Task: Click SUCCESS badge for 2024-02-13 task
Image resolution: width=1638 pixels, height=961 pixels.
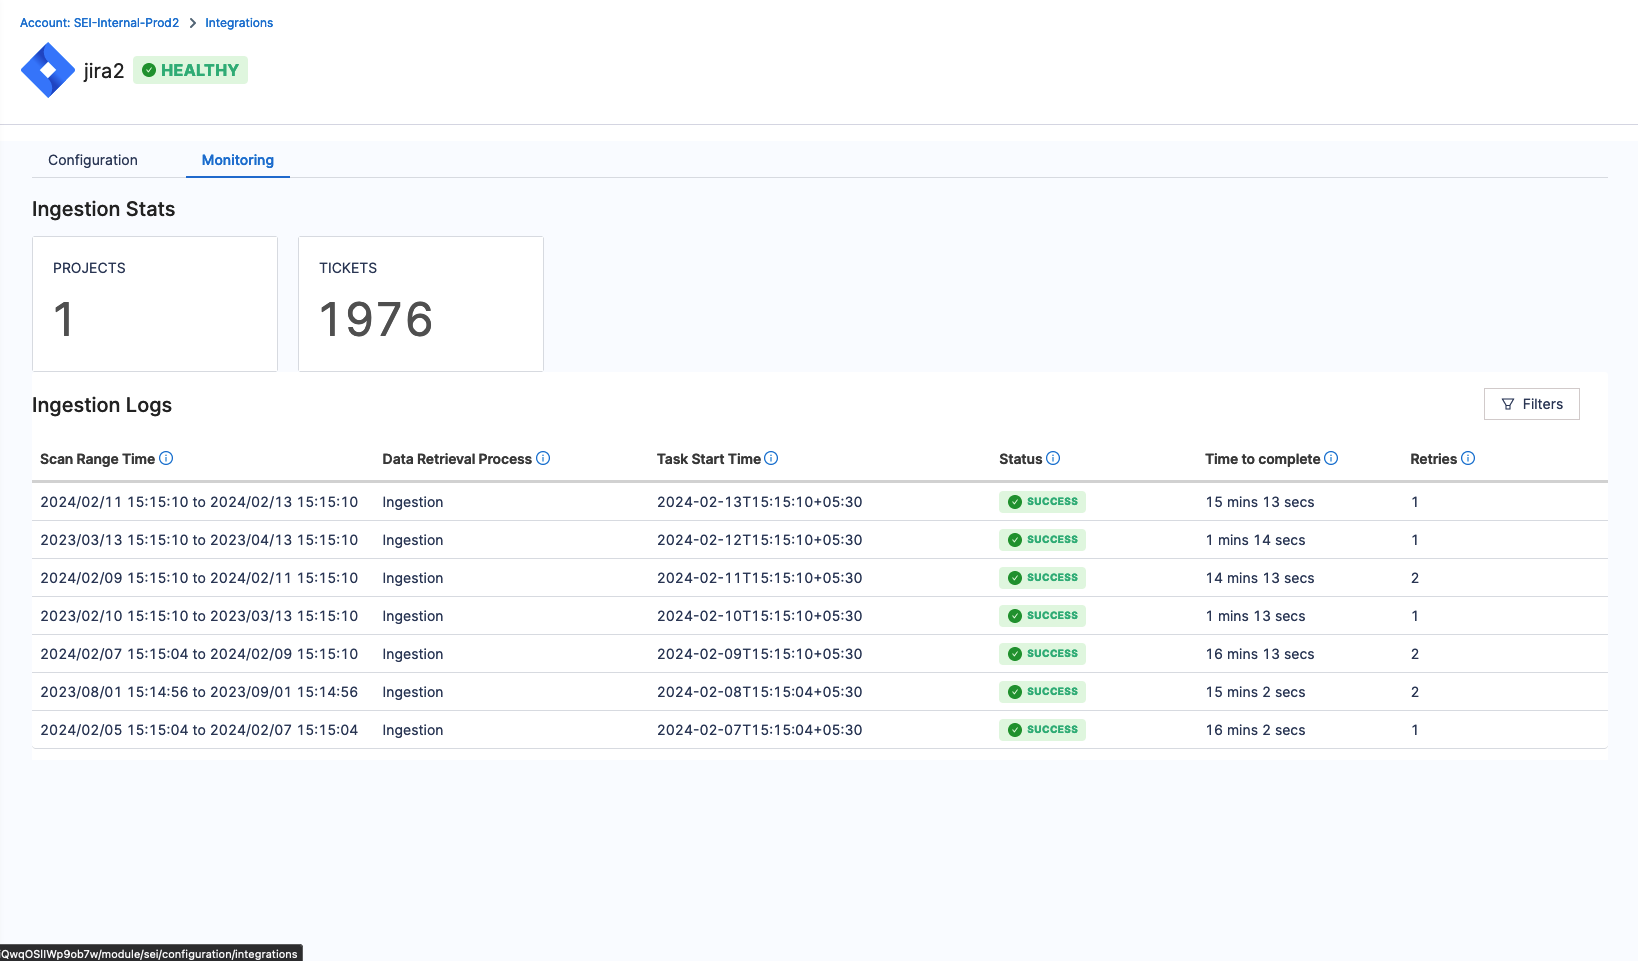Action: pyautogui.click(x=1042, y=502)
